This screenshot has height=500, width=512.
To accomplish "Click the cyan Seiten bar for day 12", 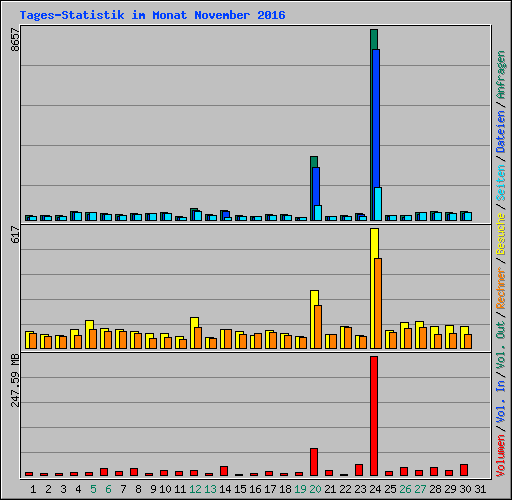I will 198,216.
